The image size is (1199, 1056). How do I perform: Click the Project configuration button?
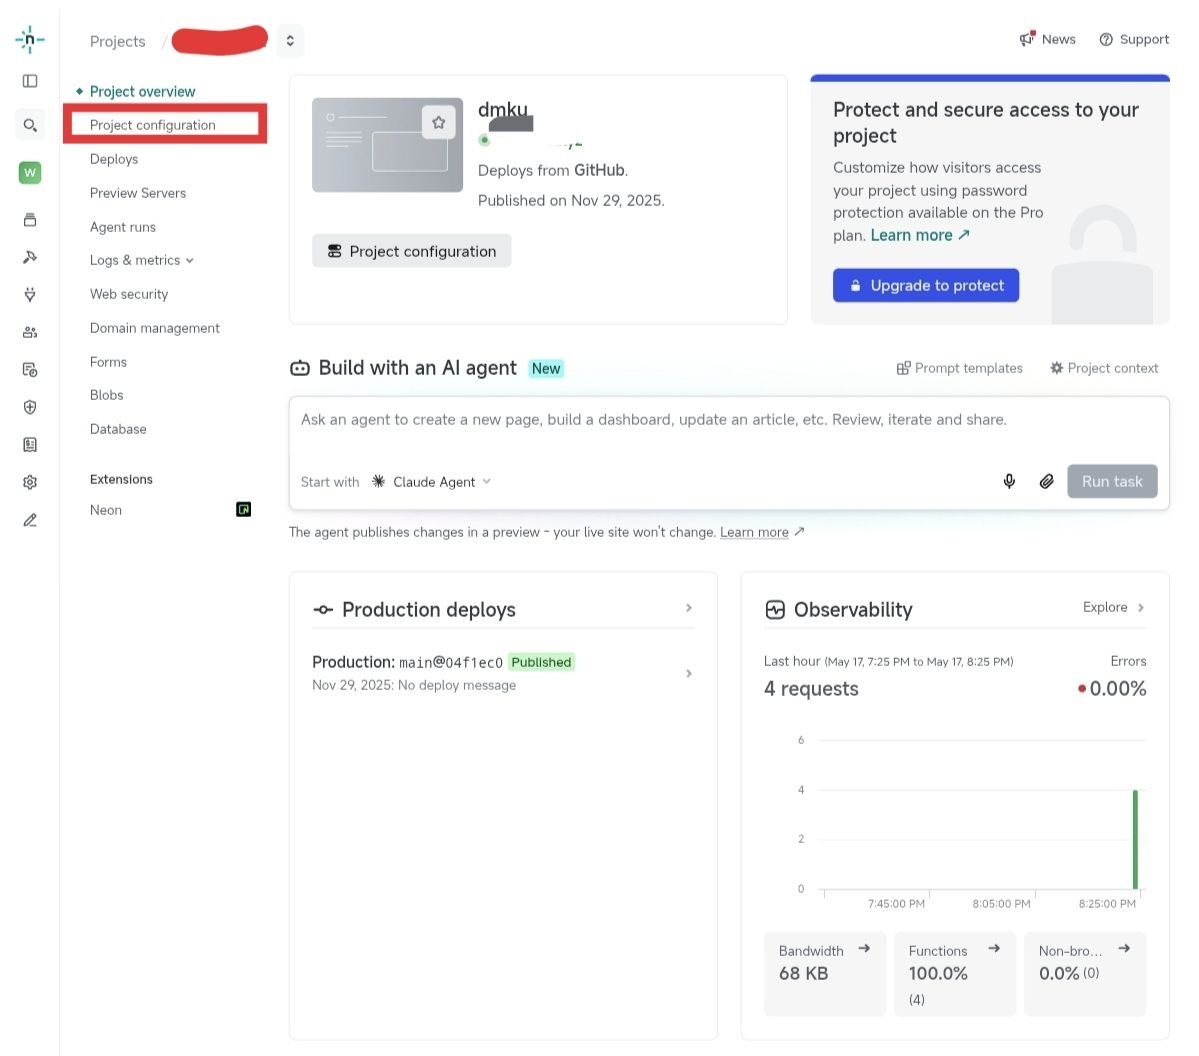411,251
